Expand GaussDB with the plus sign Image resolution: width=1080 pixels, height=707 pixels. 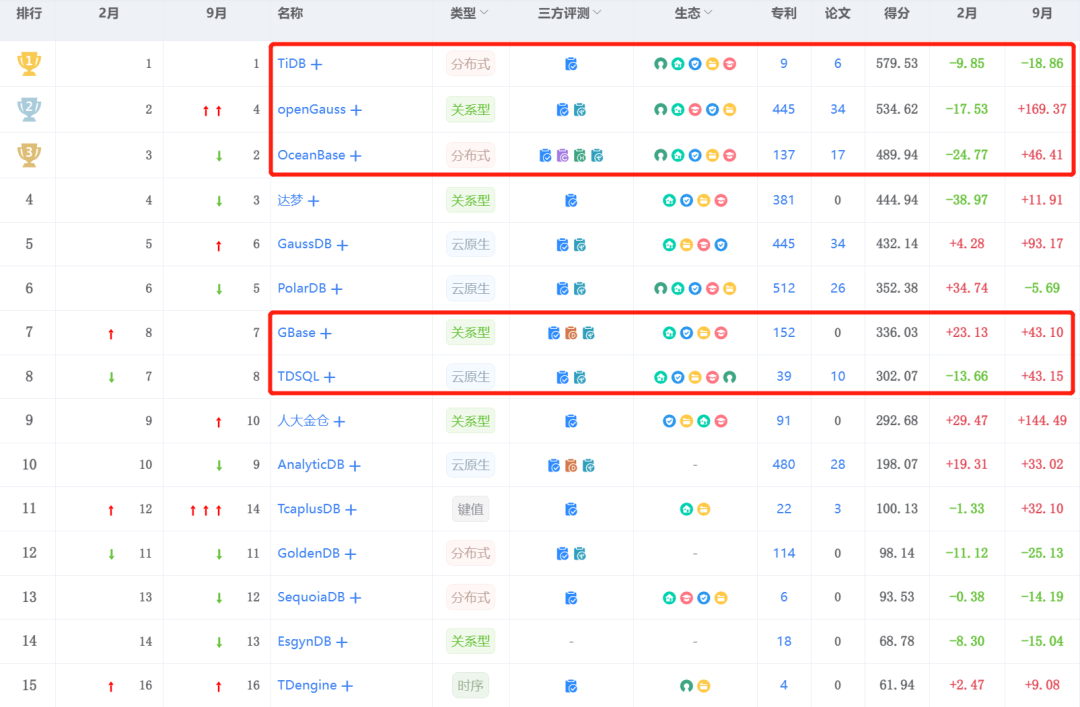(x=342, y=245)
